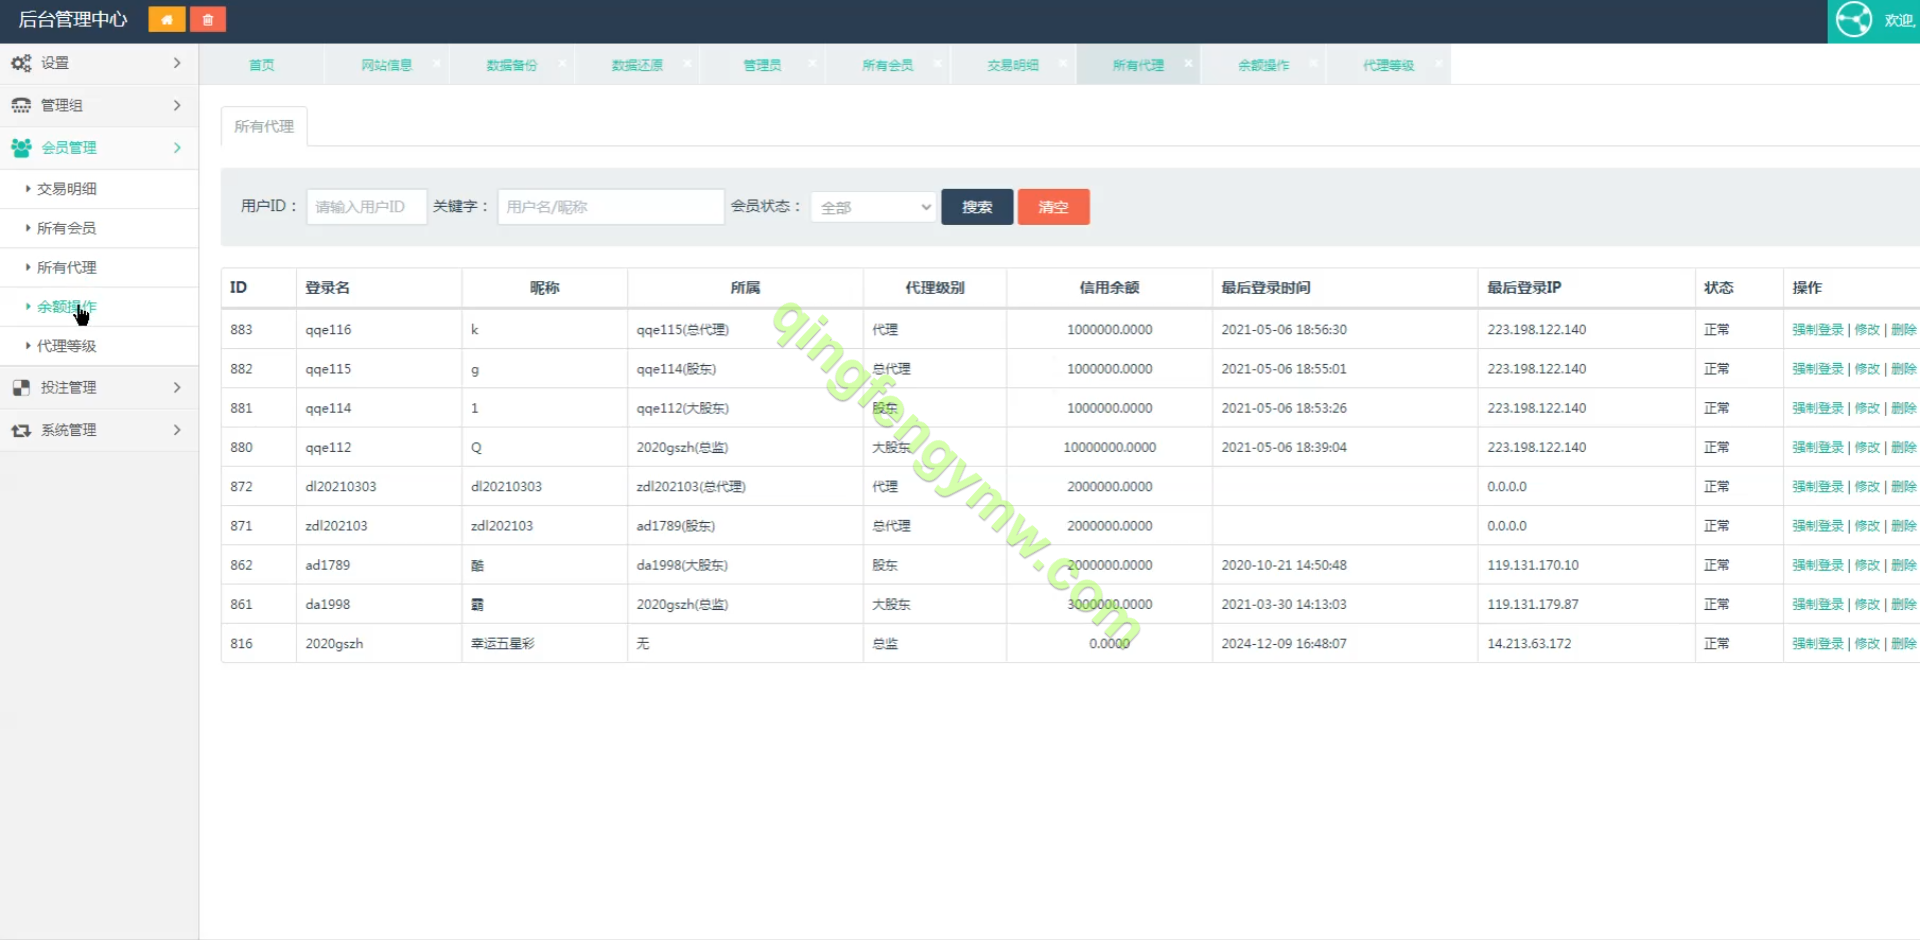Click the 投注管理 sidebar icon
Viewport: 1920px width, 940px height.
(21, 388)
